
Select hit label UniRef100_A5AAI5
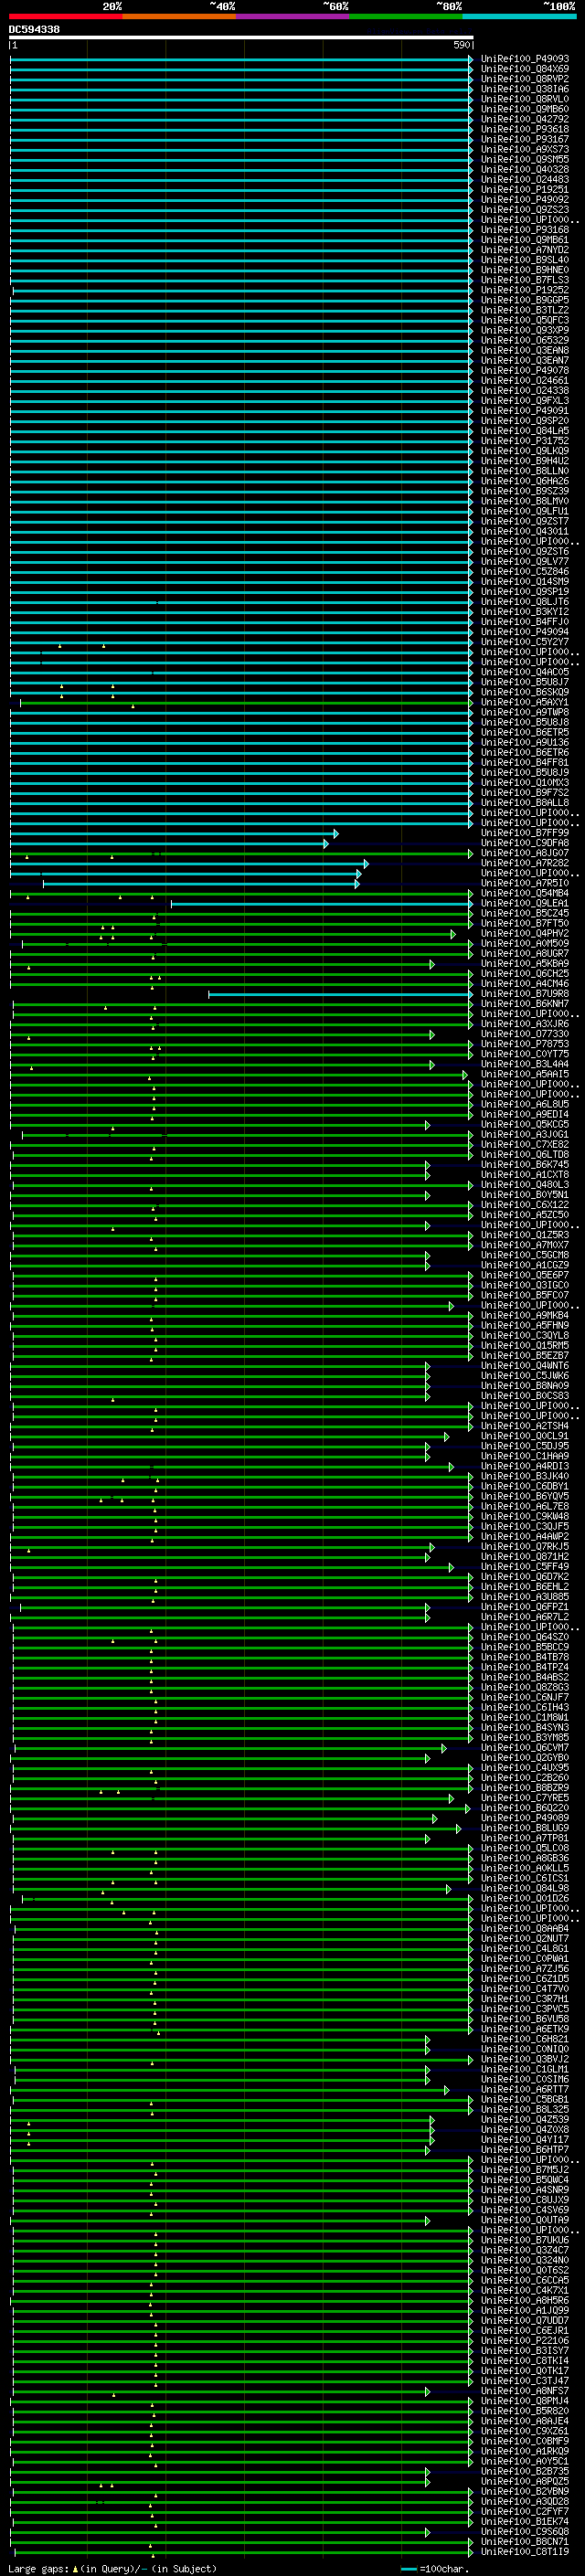(x=525, y=1074)
